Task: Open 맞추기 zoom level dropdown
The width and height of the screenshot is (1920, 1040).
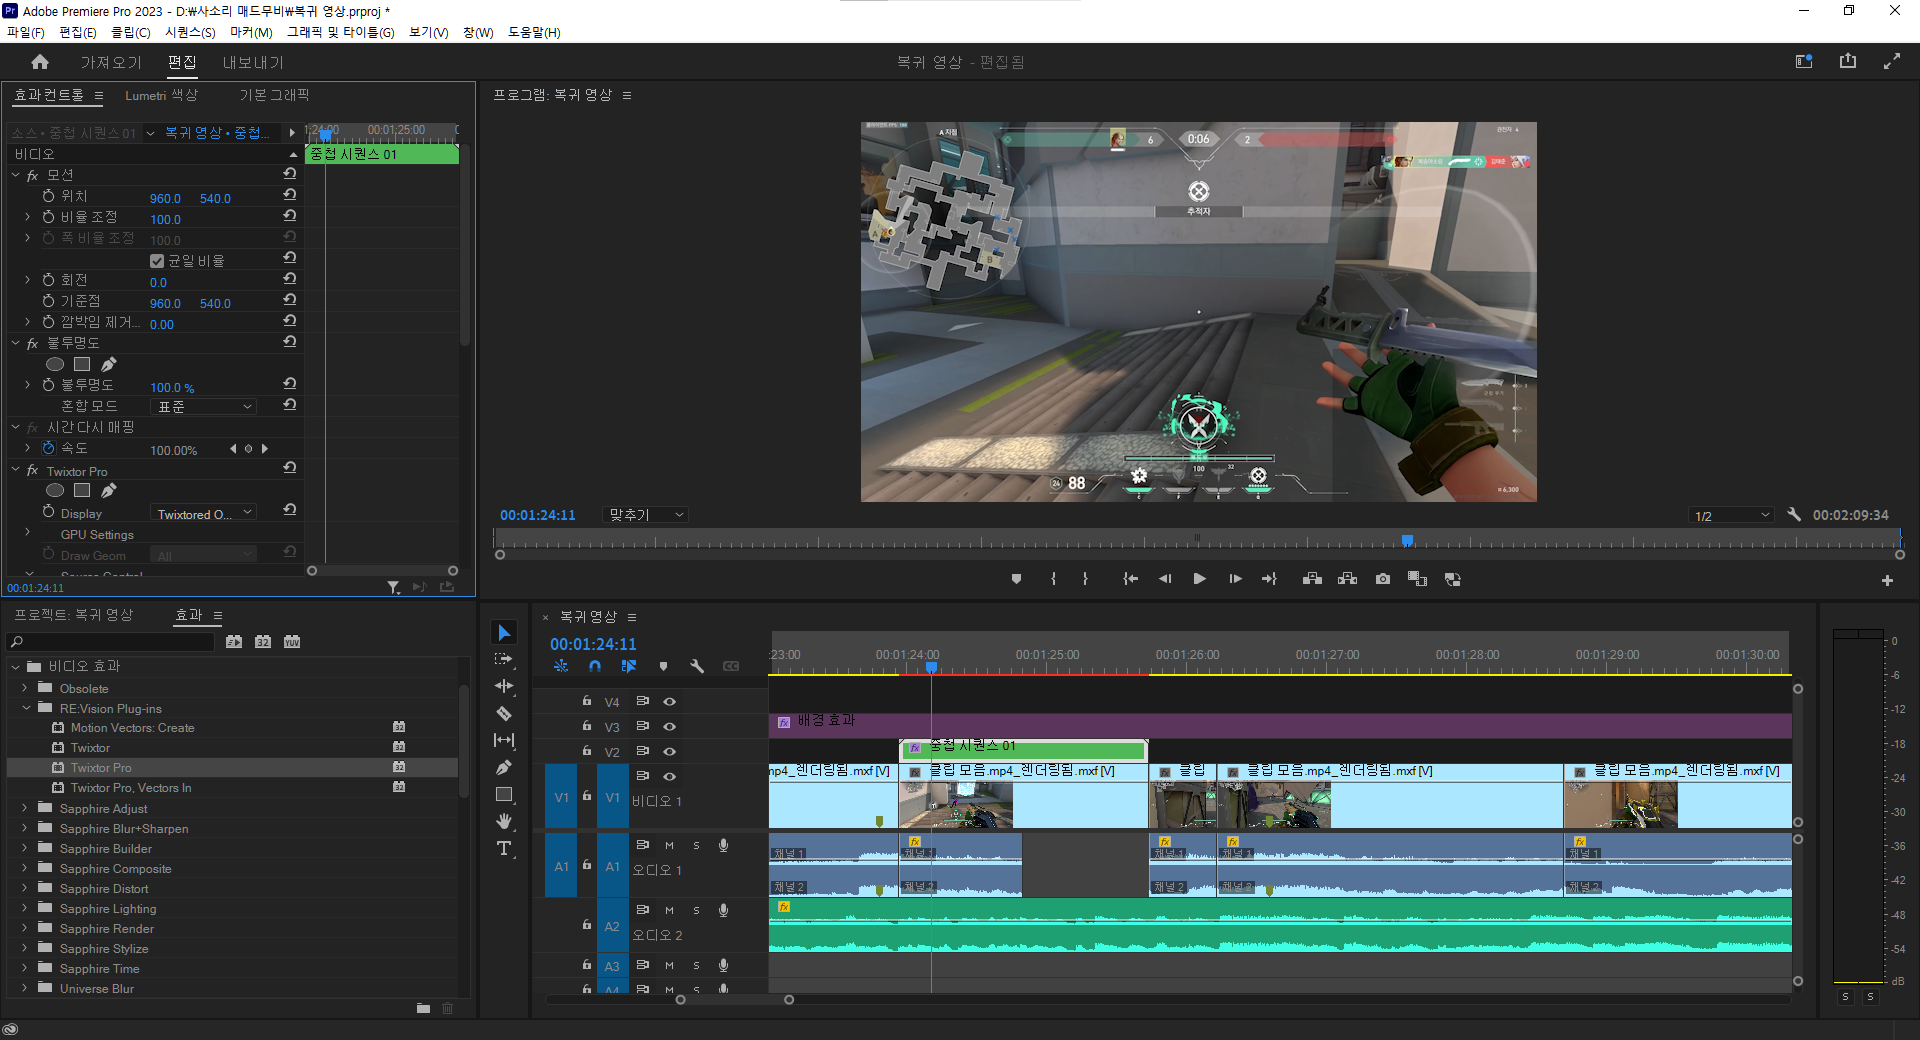Action: tap(646, 515)
